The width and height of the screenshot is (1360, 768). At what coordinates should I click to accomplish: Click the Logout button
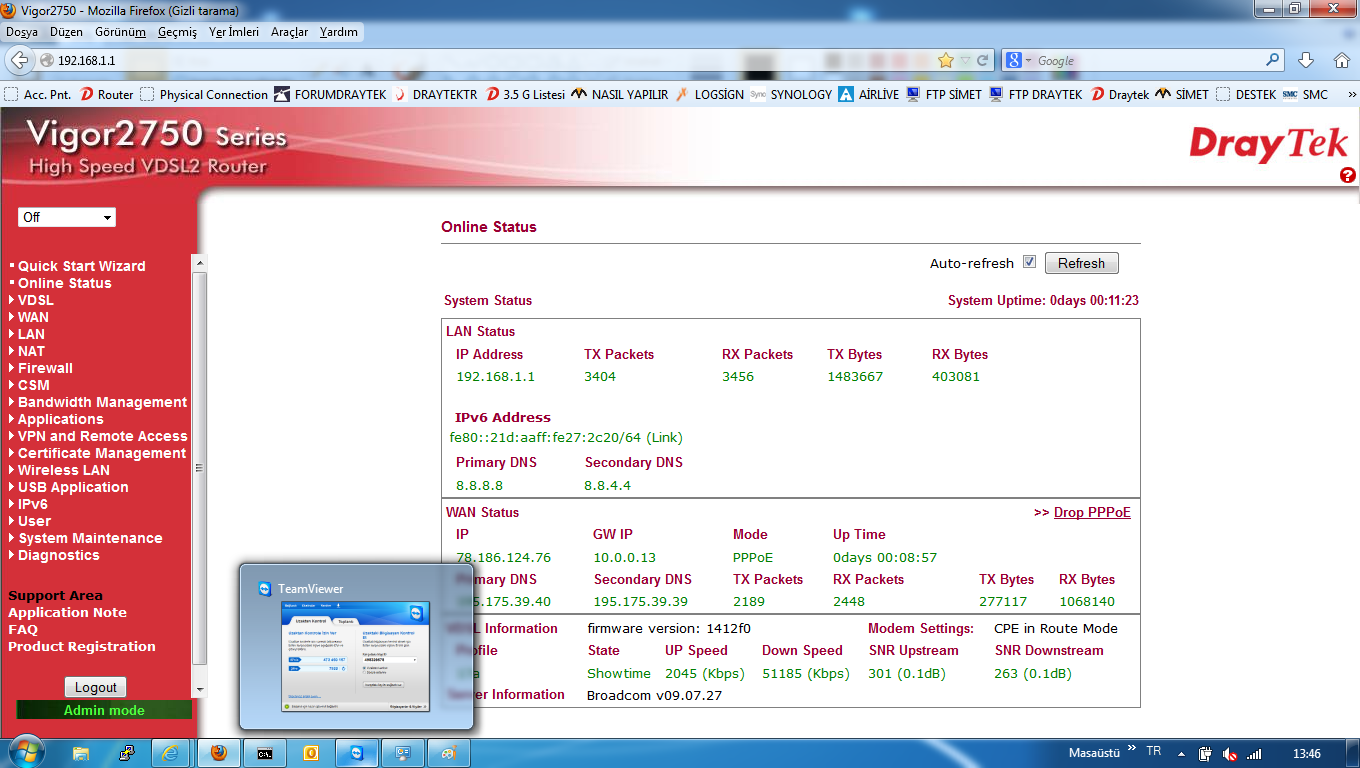point(96,687)
